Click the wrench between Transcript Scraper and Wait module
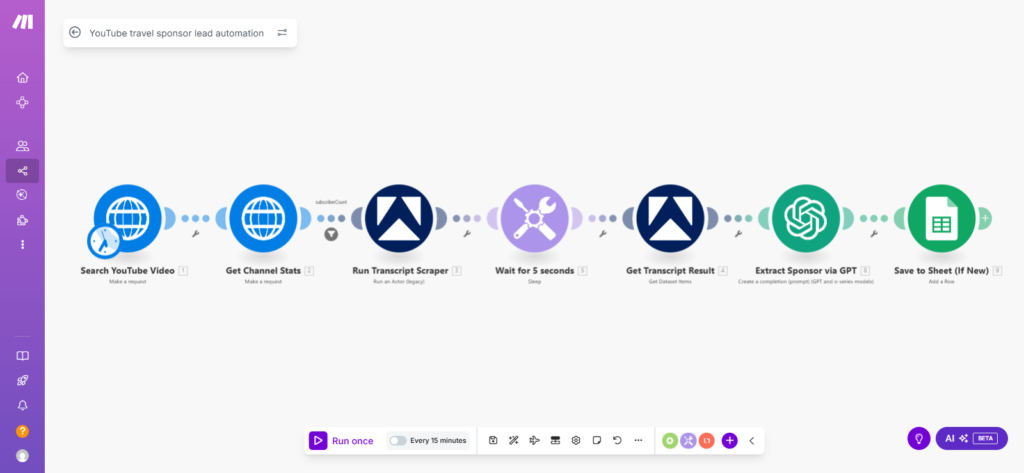The width and height of the screenshot is (1024, 473). click(467, 233)
